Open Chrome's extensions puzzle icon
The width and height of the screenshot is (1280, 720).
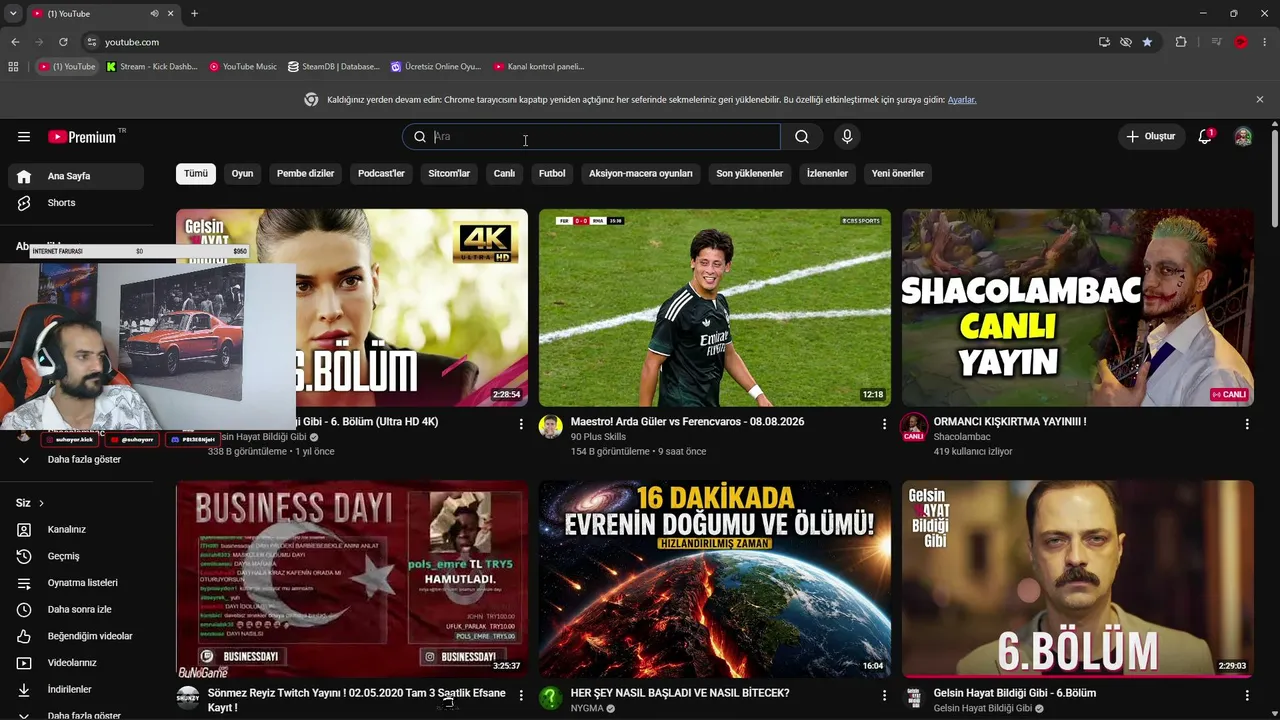(1181, 42)
